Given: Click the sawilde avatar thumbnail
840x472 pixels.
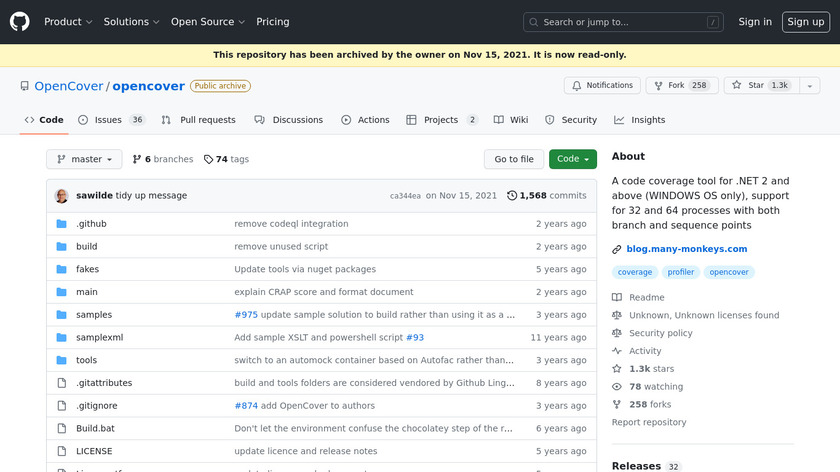Looking at the screenshot, I should pos(61,195).
